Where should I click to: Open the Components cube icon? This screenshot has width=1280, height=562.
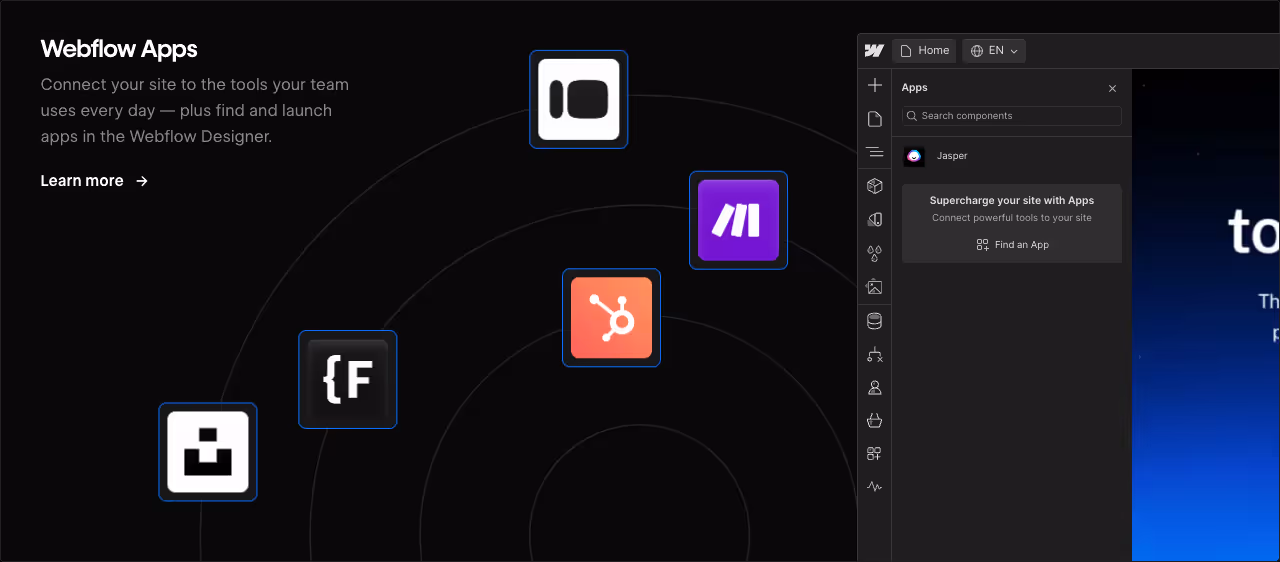[875, 186]
